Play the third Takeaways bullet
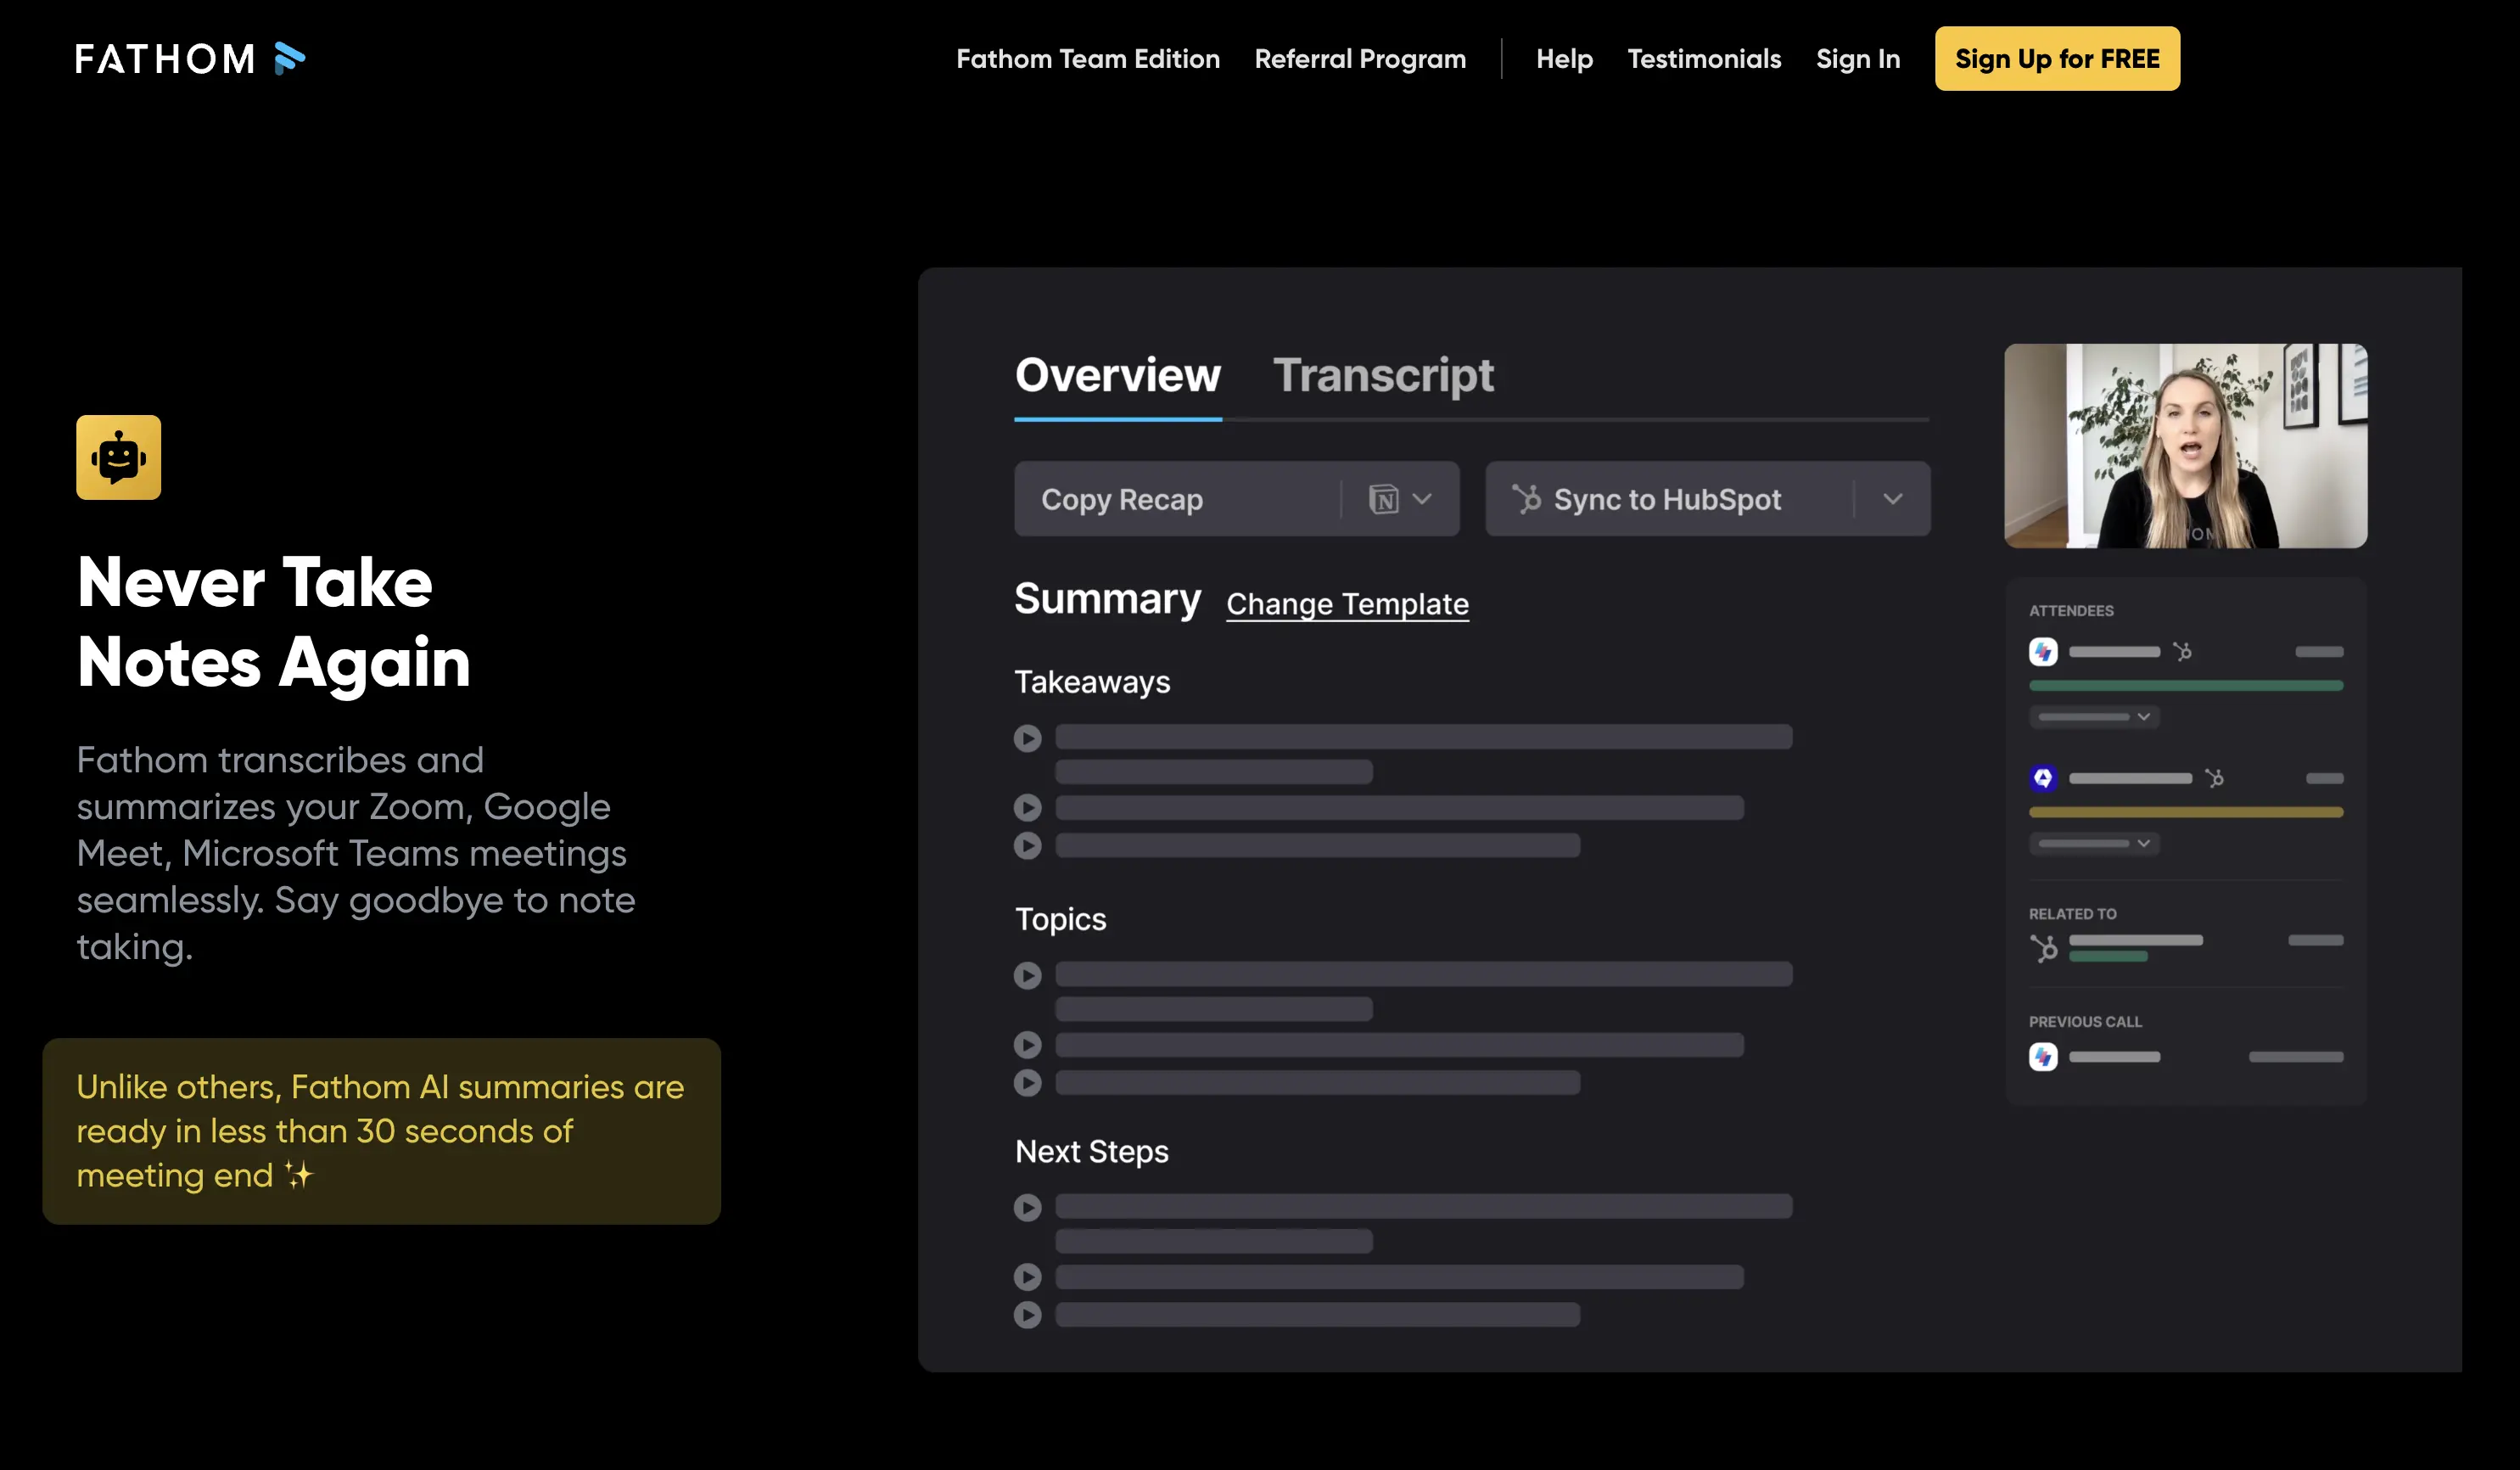Viewport: 2520px width, 1470px height. (1027, 846)
